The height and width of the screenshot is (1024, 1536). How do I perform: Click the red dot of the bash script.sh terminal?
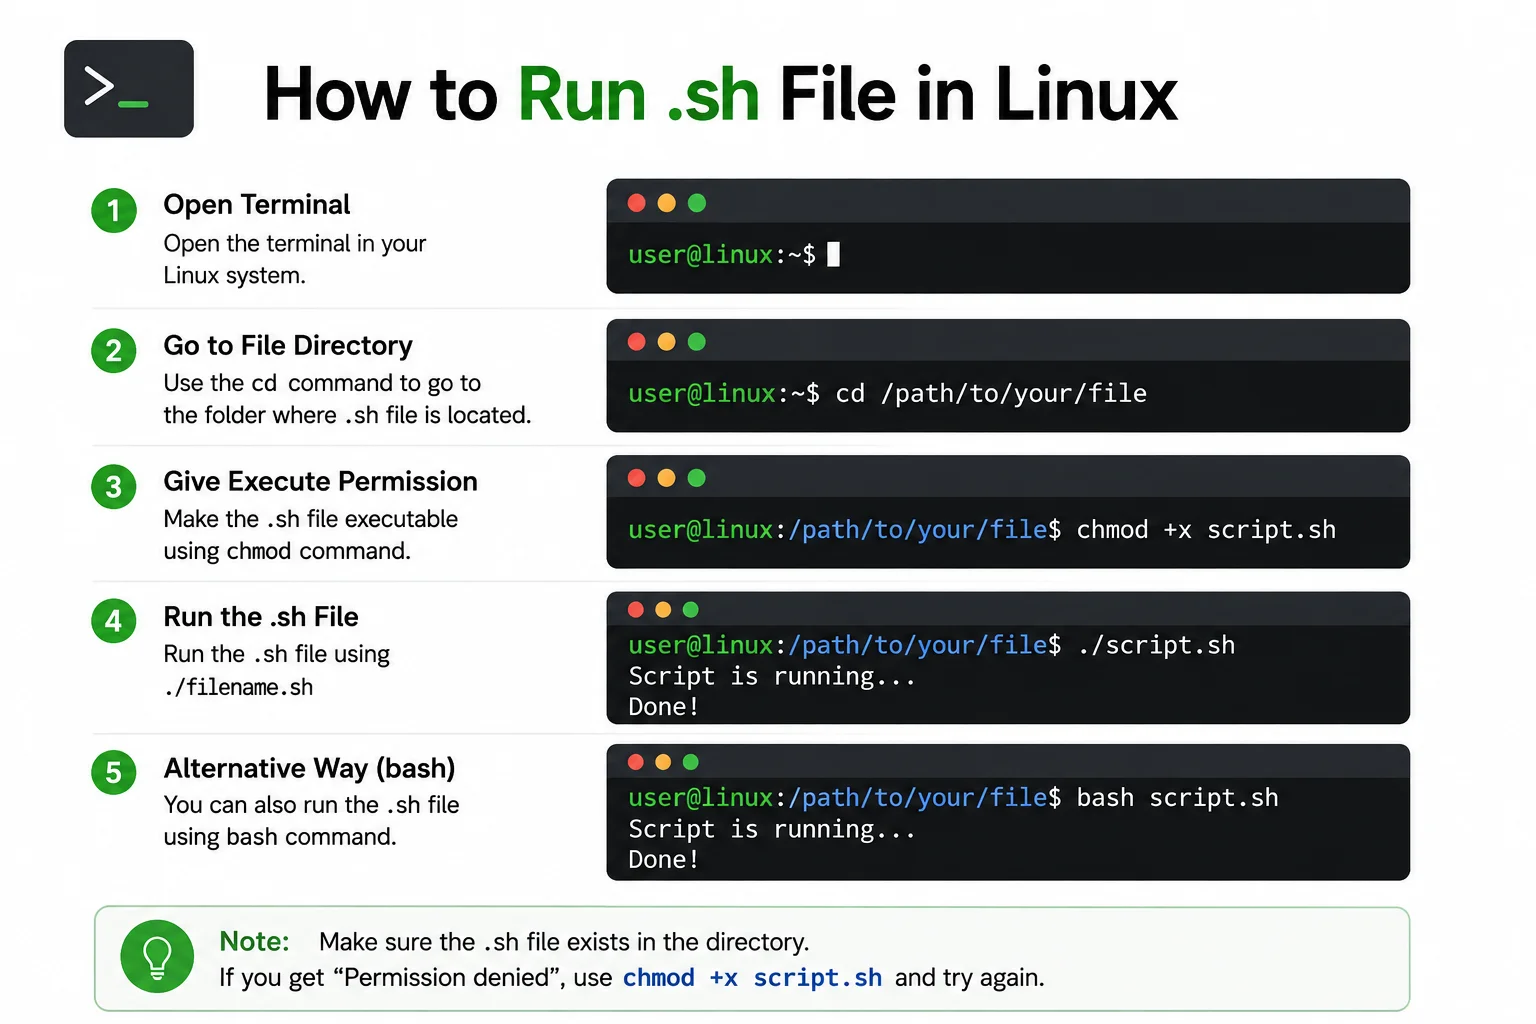(x=635, y=762)
